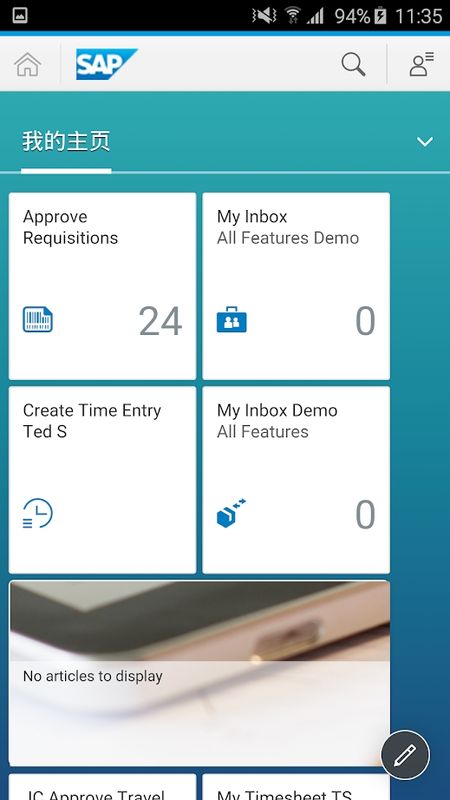This screenshot has height=800, width=450.
Task: Open the My Timesheet TS tile
Action: point(296,787)
